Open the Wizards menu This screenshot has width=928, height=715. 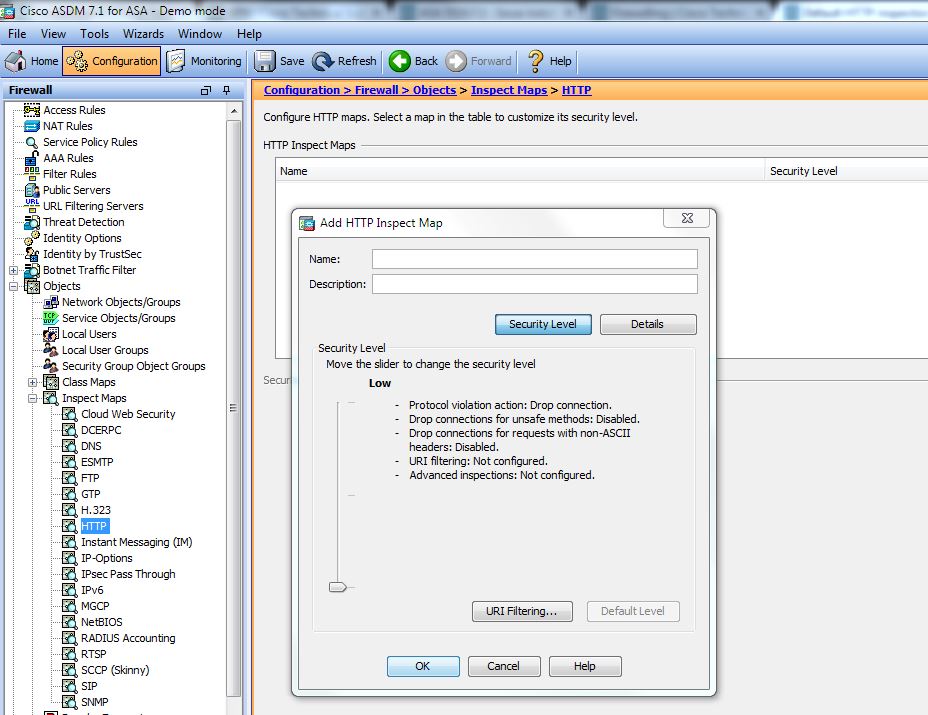pos(143,34)
